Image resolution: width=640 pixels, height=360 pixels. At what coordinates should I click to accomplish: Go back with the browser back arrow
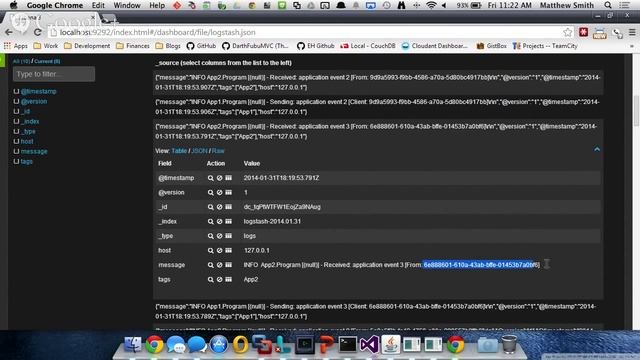(9, 32)
